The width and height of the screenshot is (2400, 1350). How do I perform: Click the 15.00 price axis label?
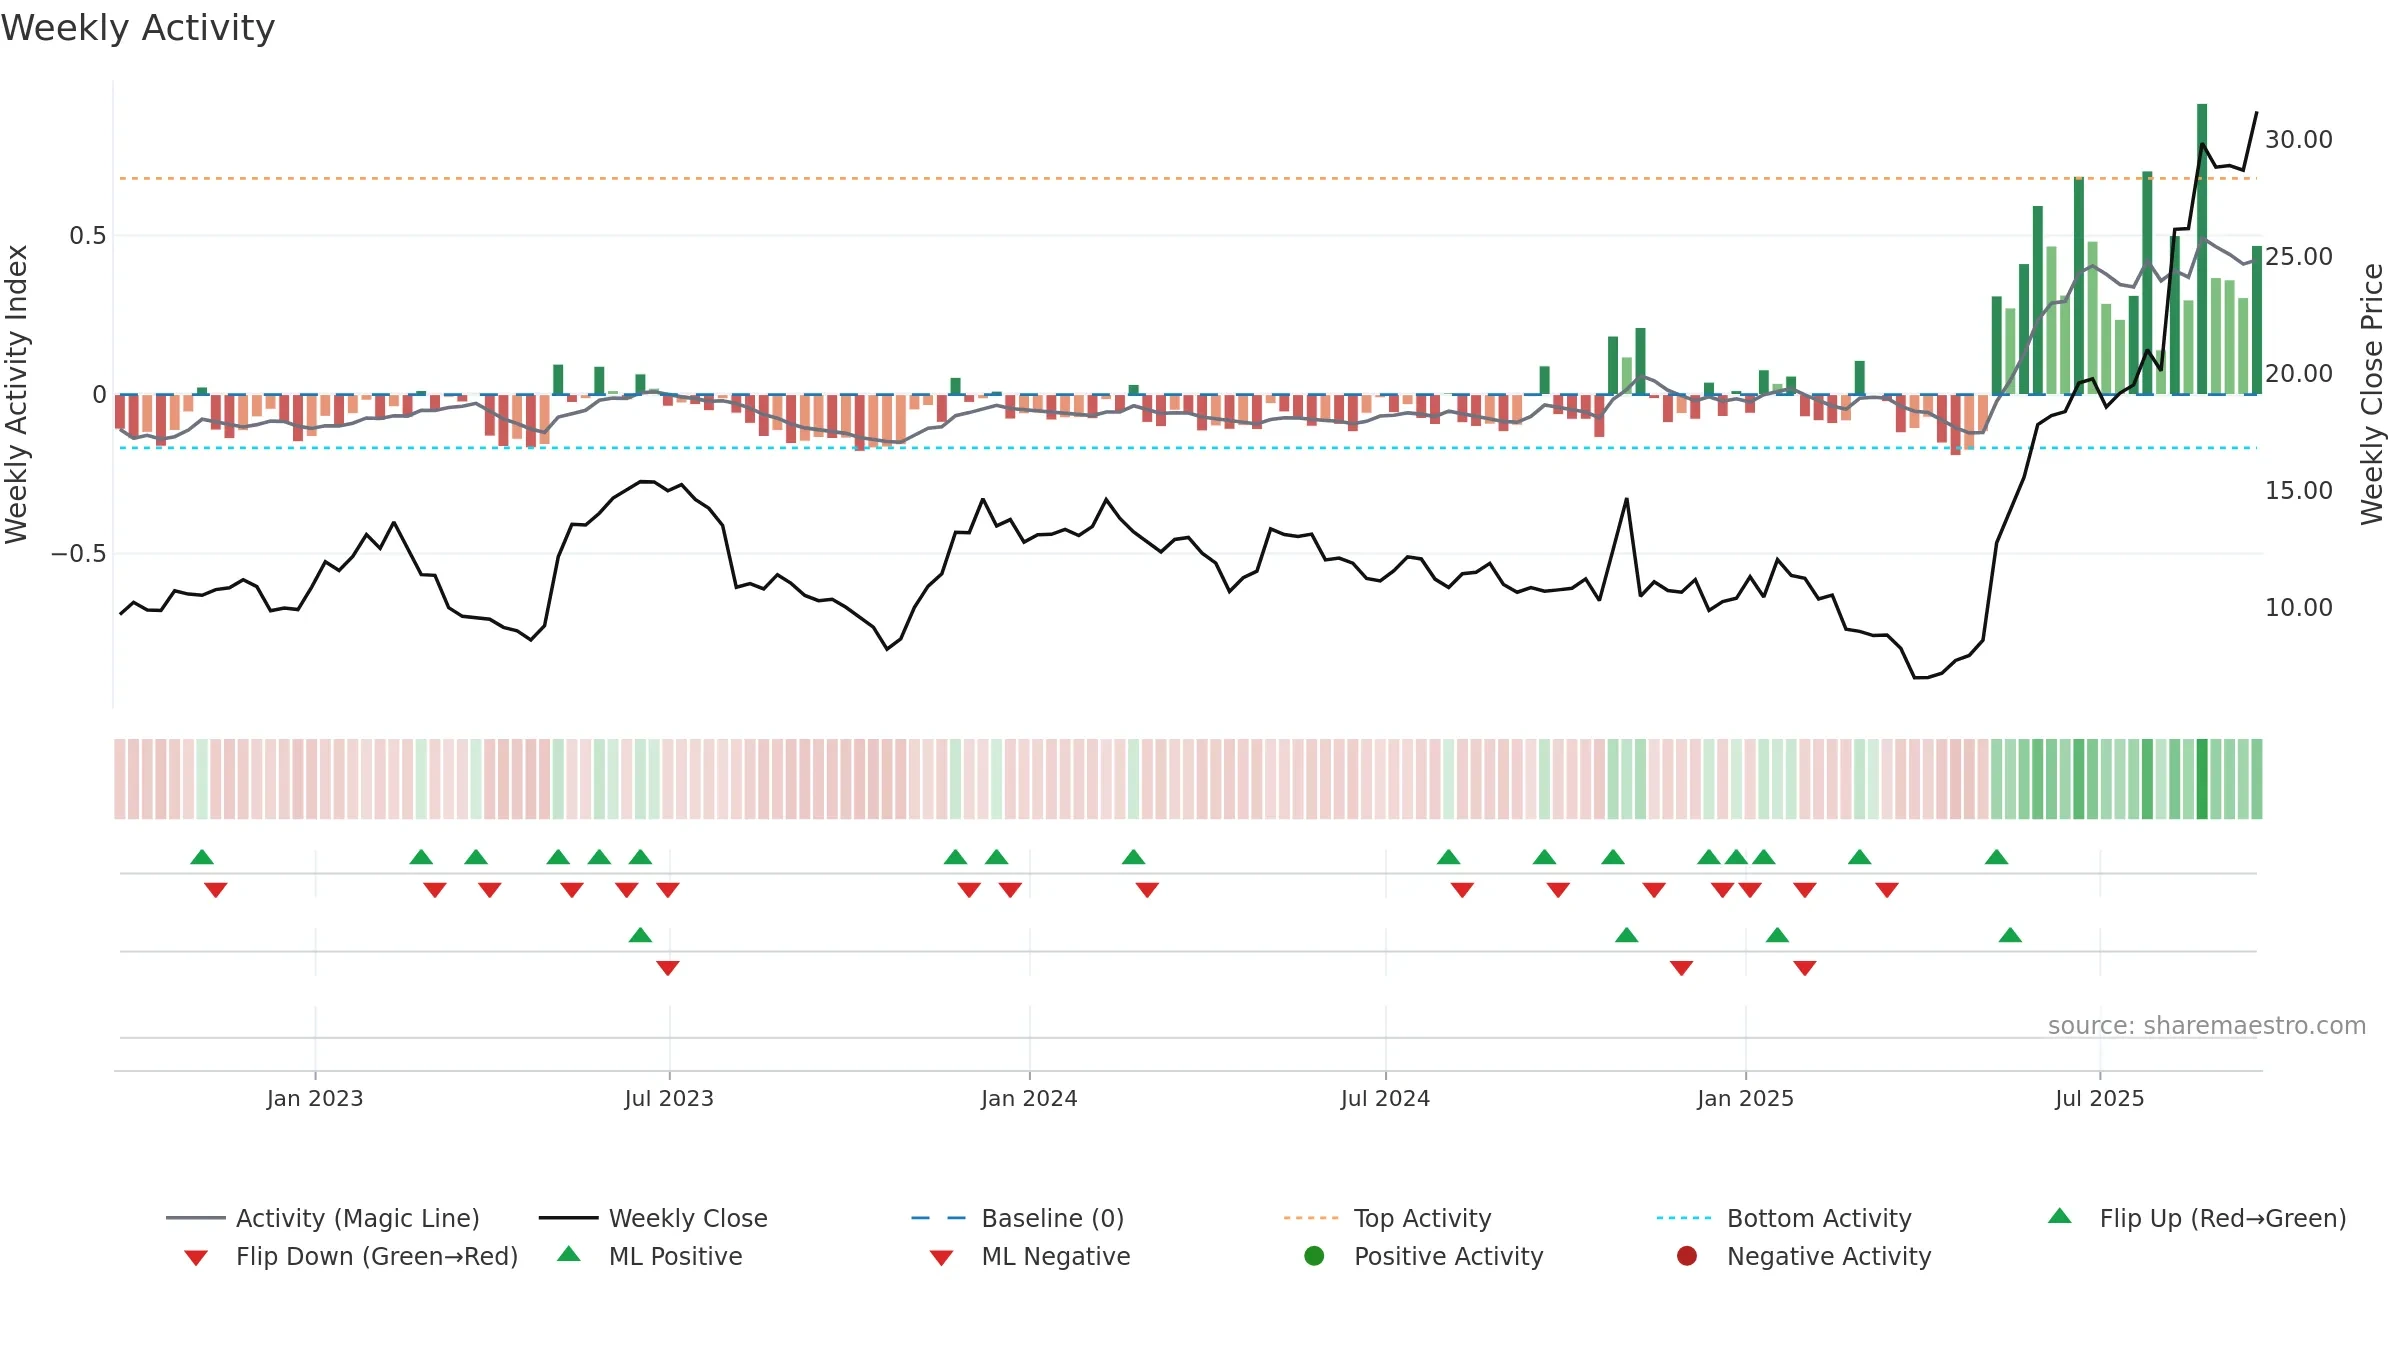[x=2299, y=490]
